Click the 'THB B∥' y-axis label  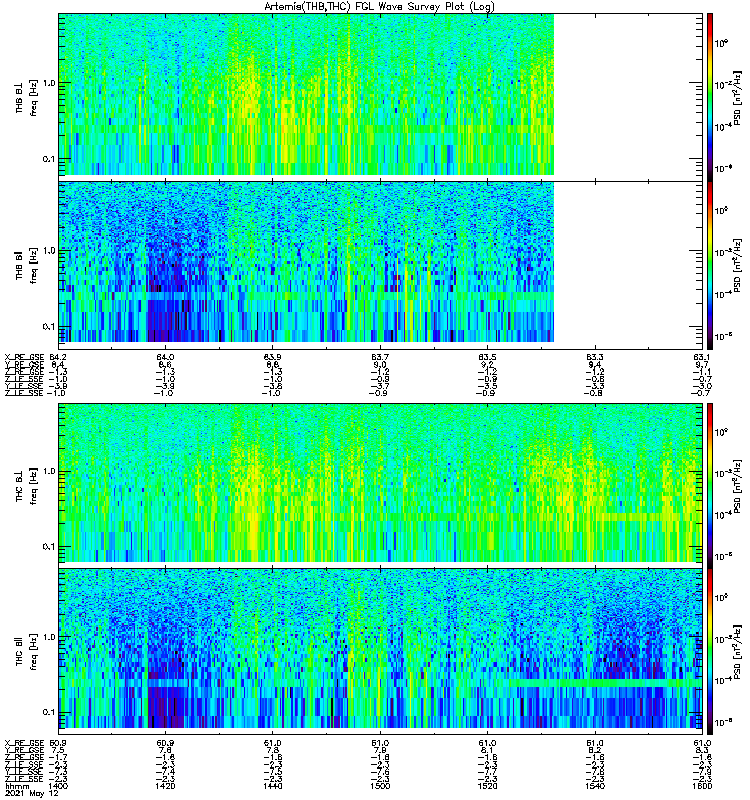coord(20,265)
